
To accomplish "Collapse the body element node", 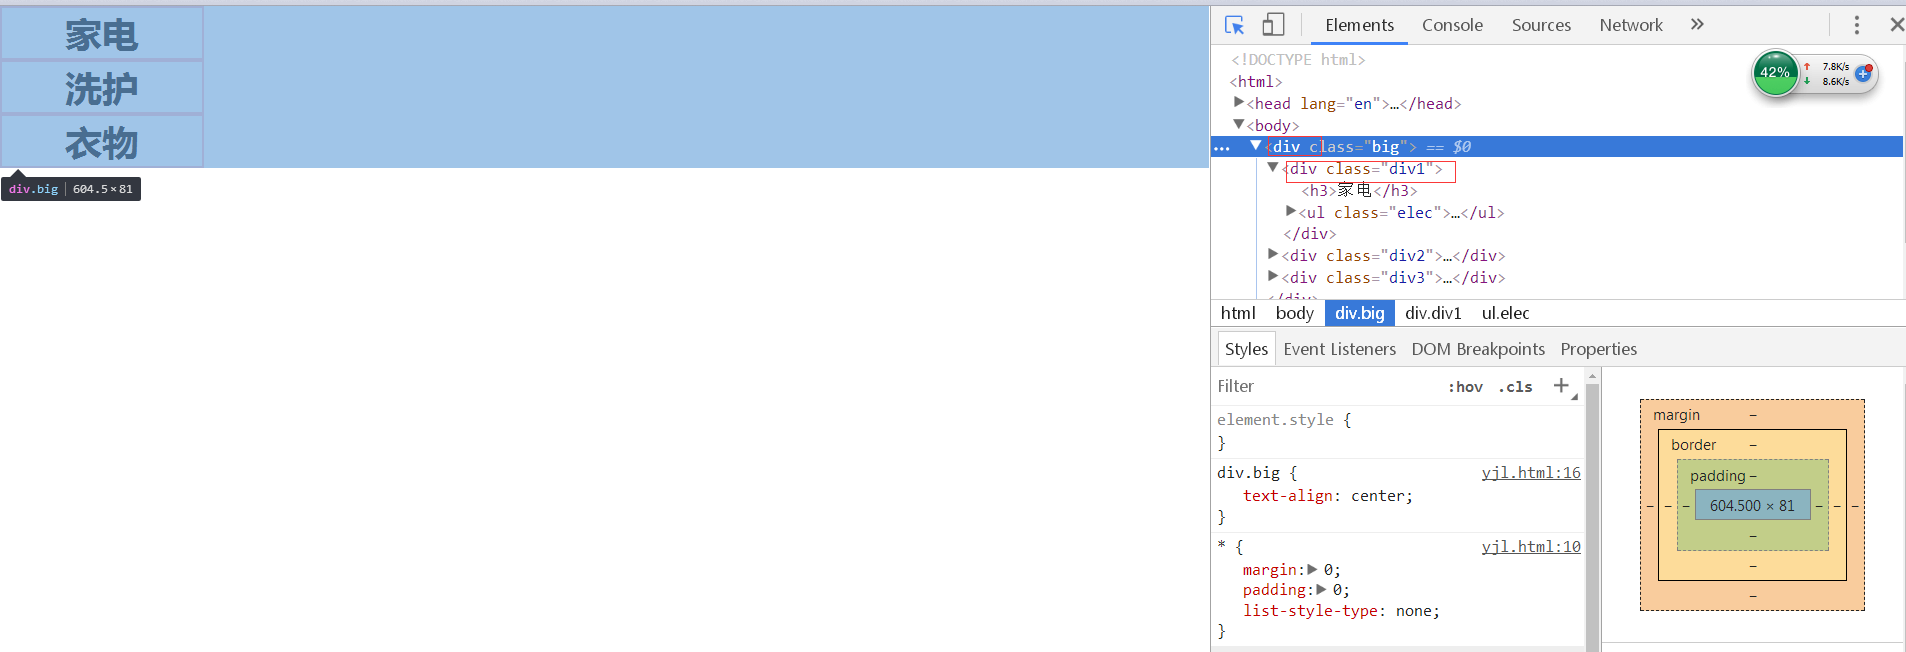I will tap(1239, 124).
